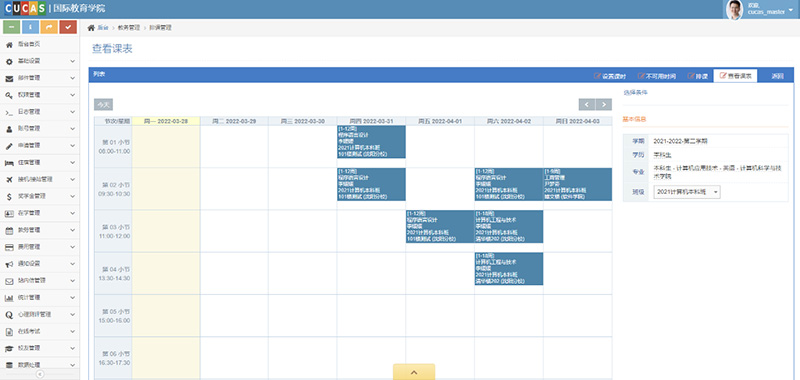Screen dimensions: 800x380
Task: Click the red checkmark icon button
Action: 68,27
